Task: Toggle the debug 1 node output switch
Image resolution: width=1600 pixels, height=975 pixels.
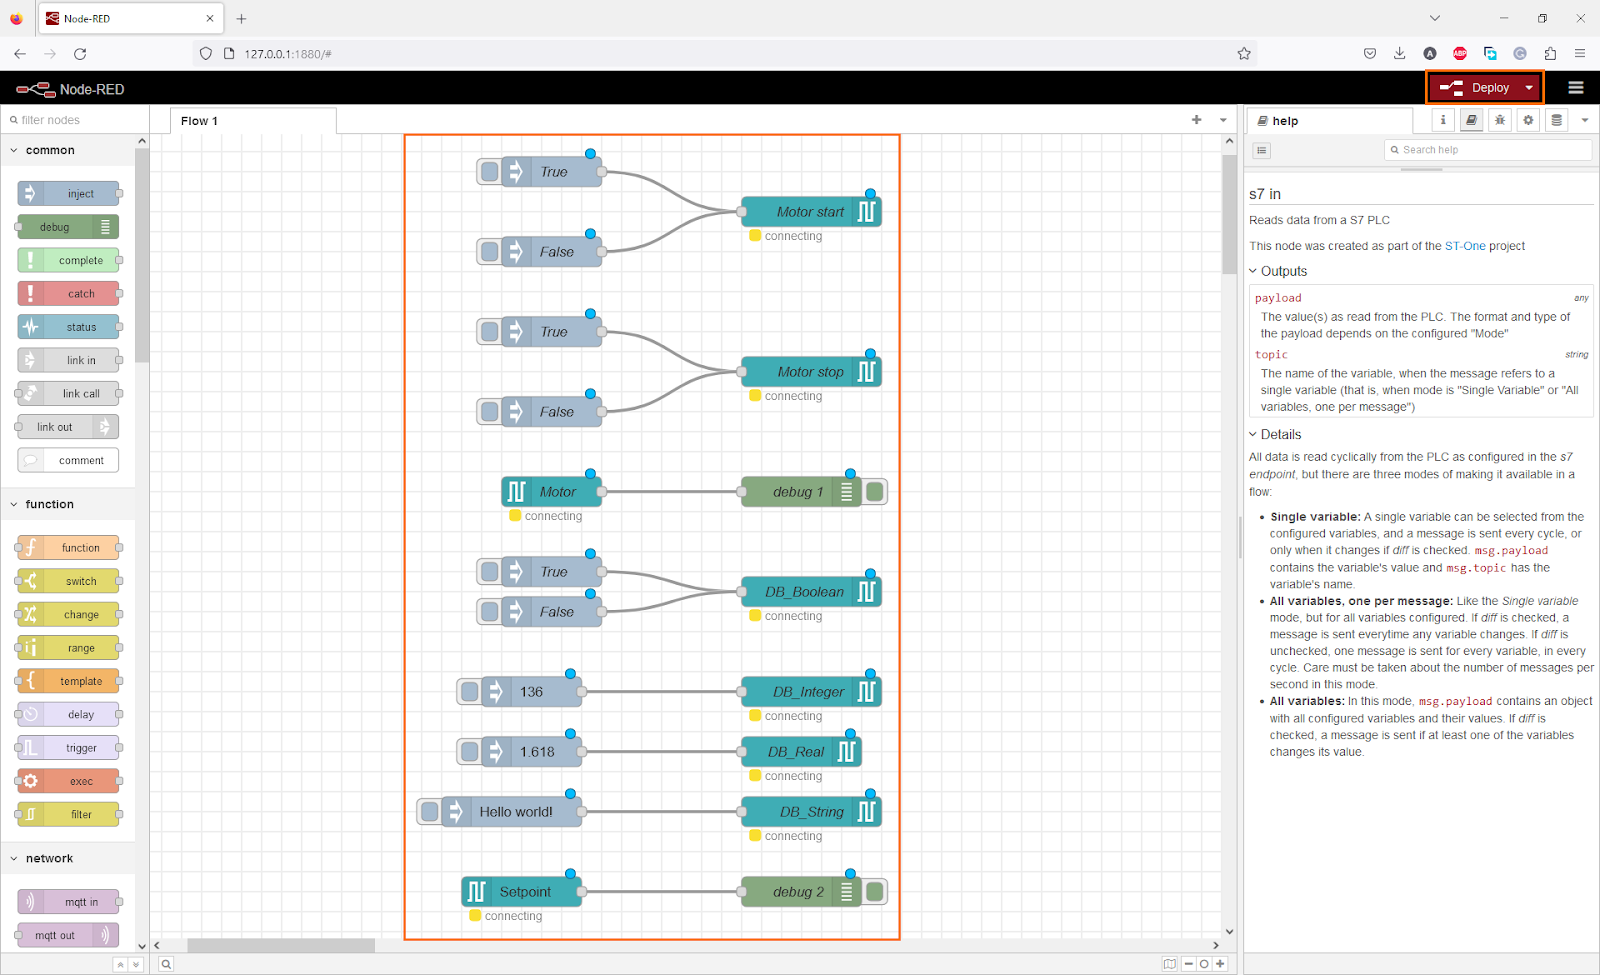Action: pos(875,492)
